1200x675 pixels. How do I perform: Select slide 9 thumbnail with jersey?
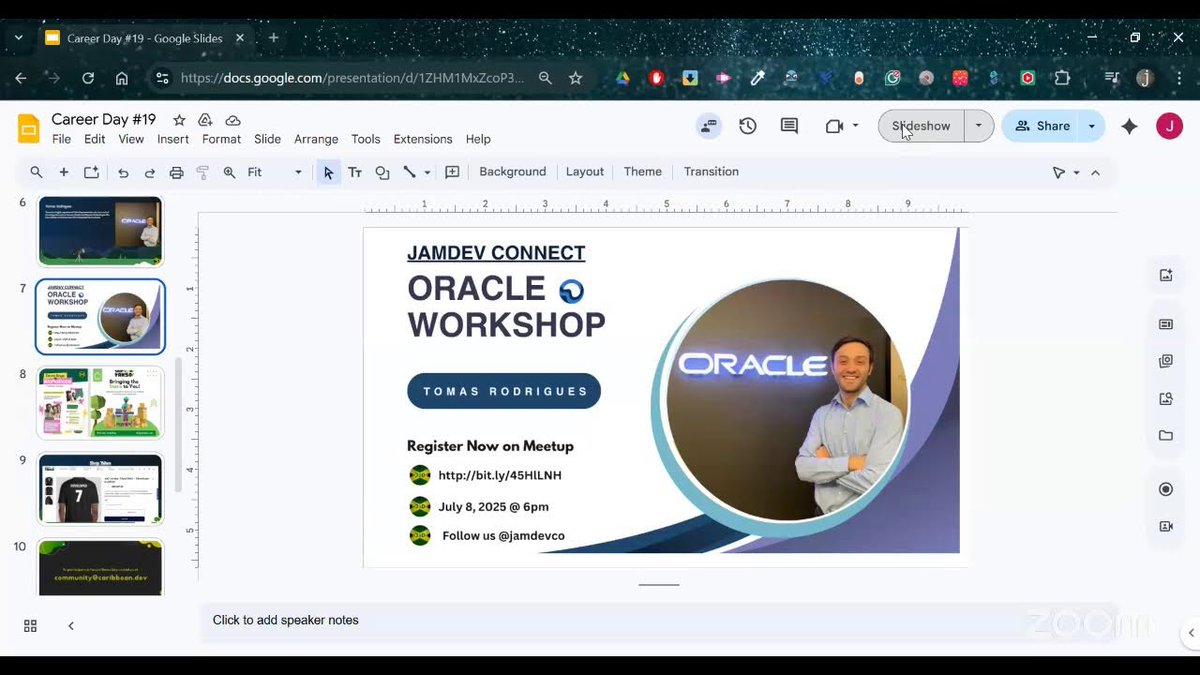pyautogui.click(x=100, y=489)
